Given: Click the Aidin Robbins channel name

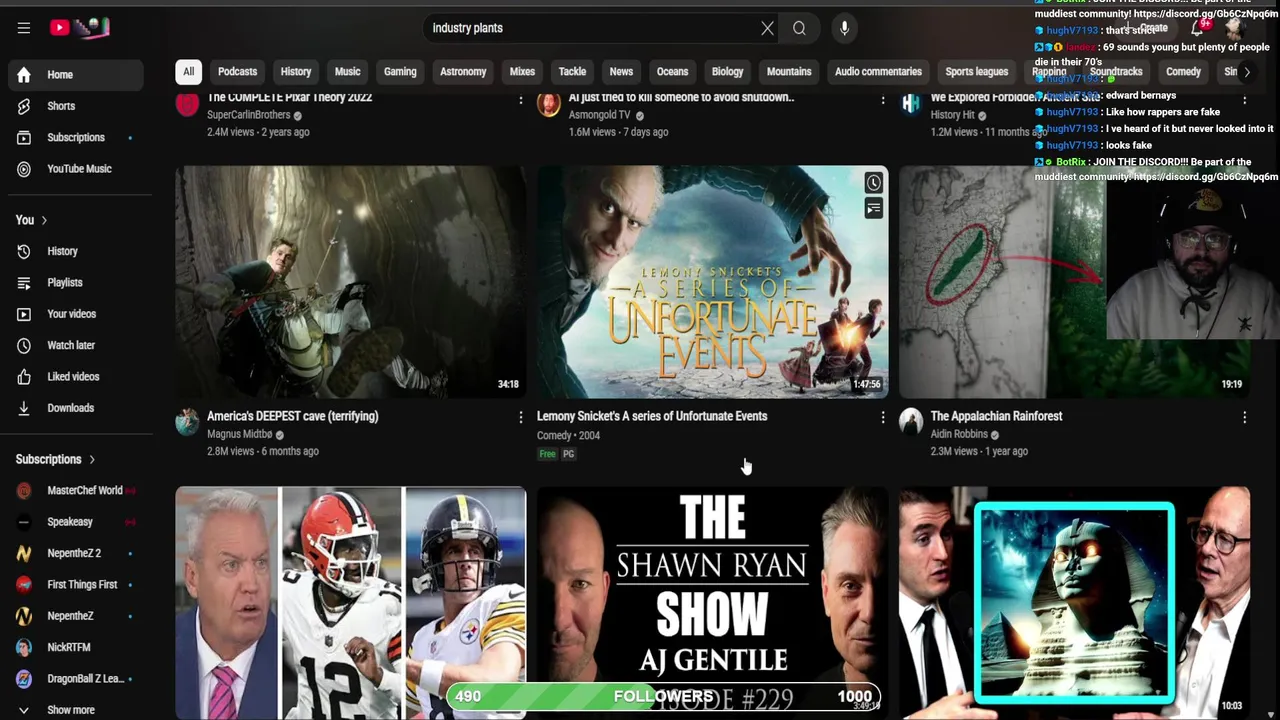Looking at the screenshot, I should coord(959,434).
